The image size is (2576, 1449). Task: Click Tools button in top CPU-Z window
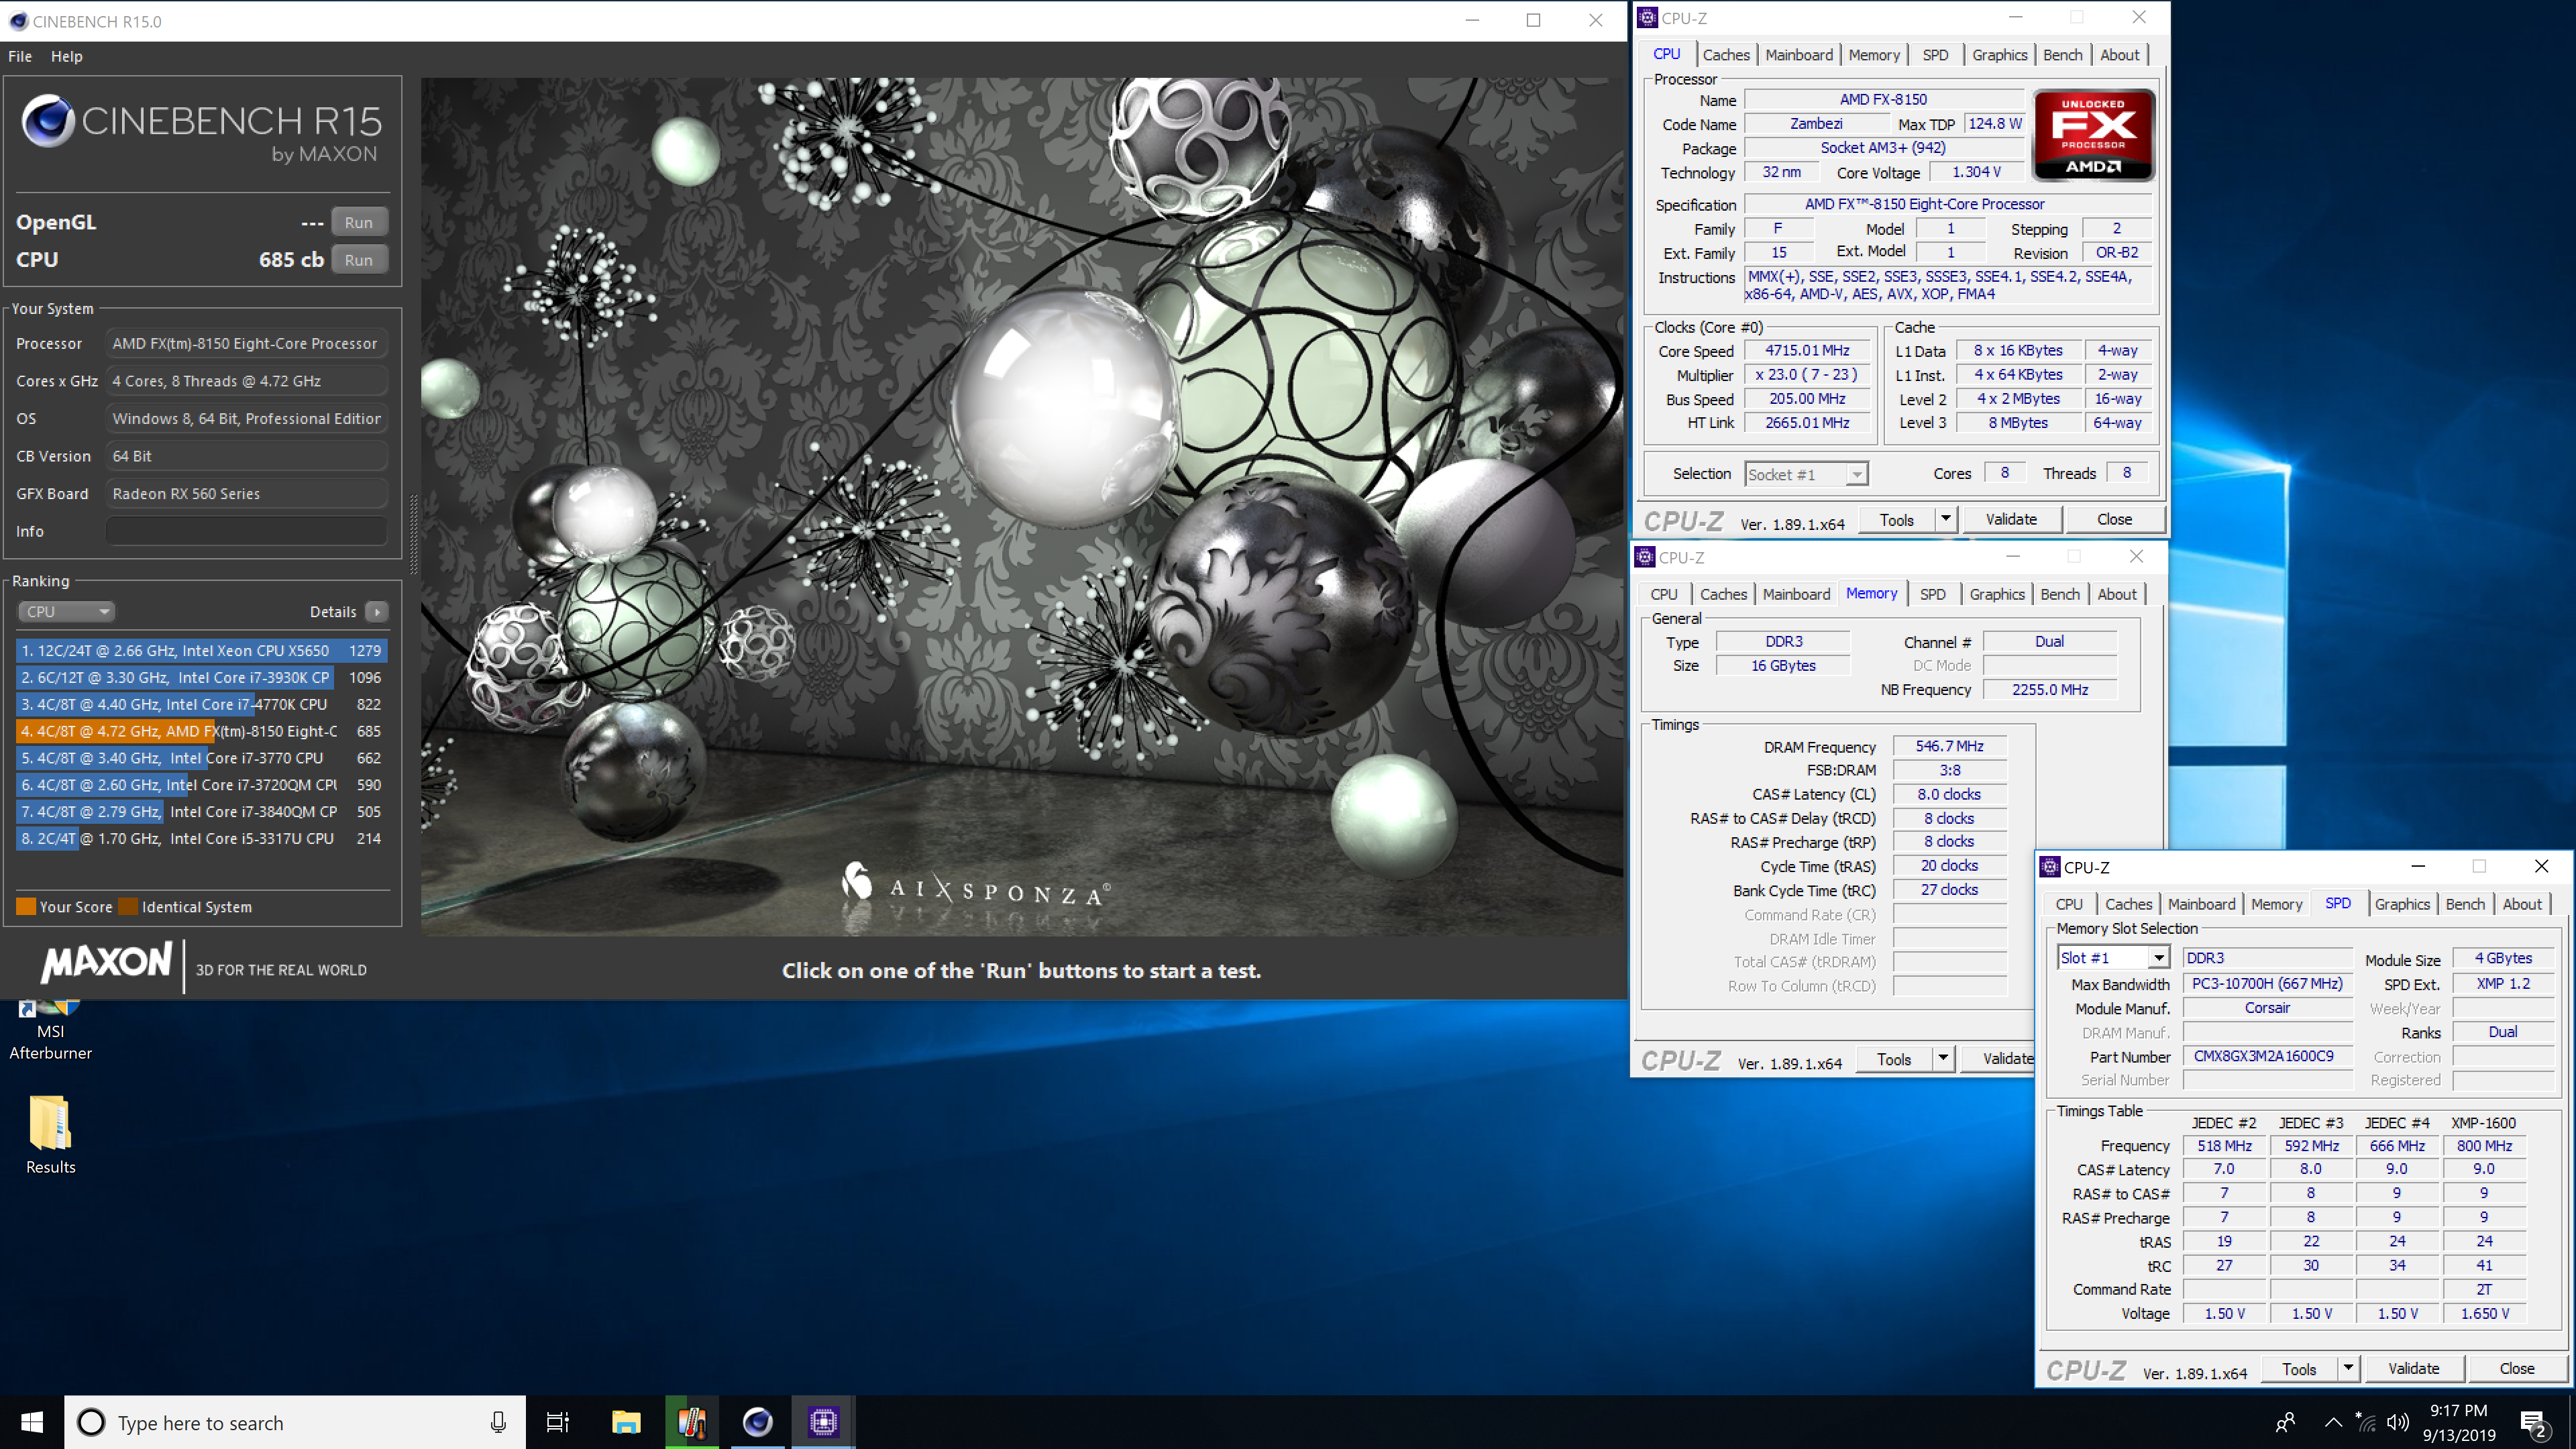(x=1896, y=520)
